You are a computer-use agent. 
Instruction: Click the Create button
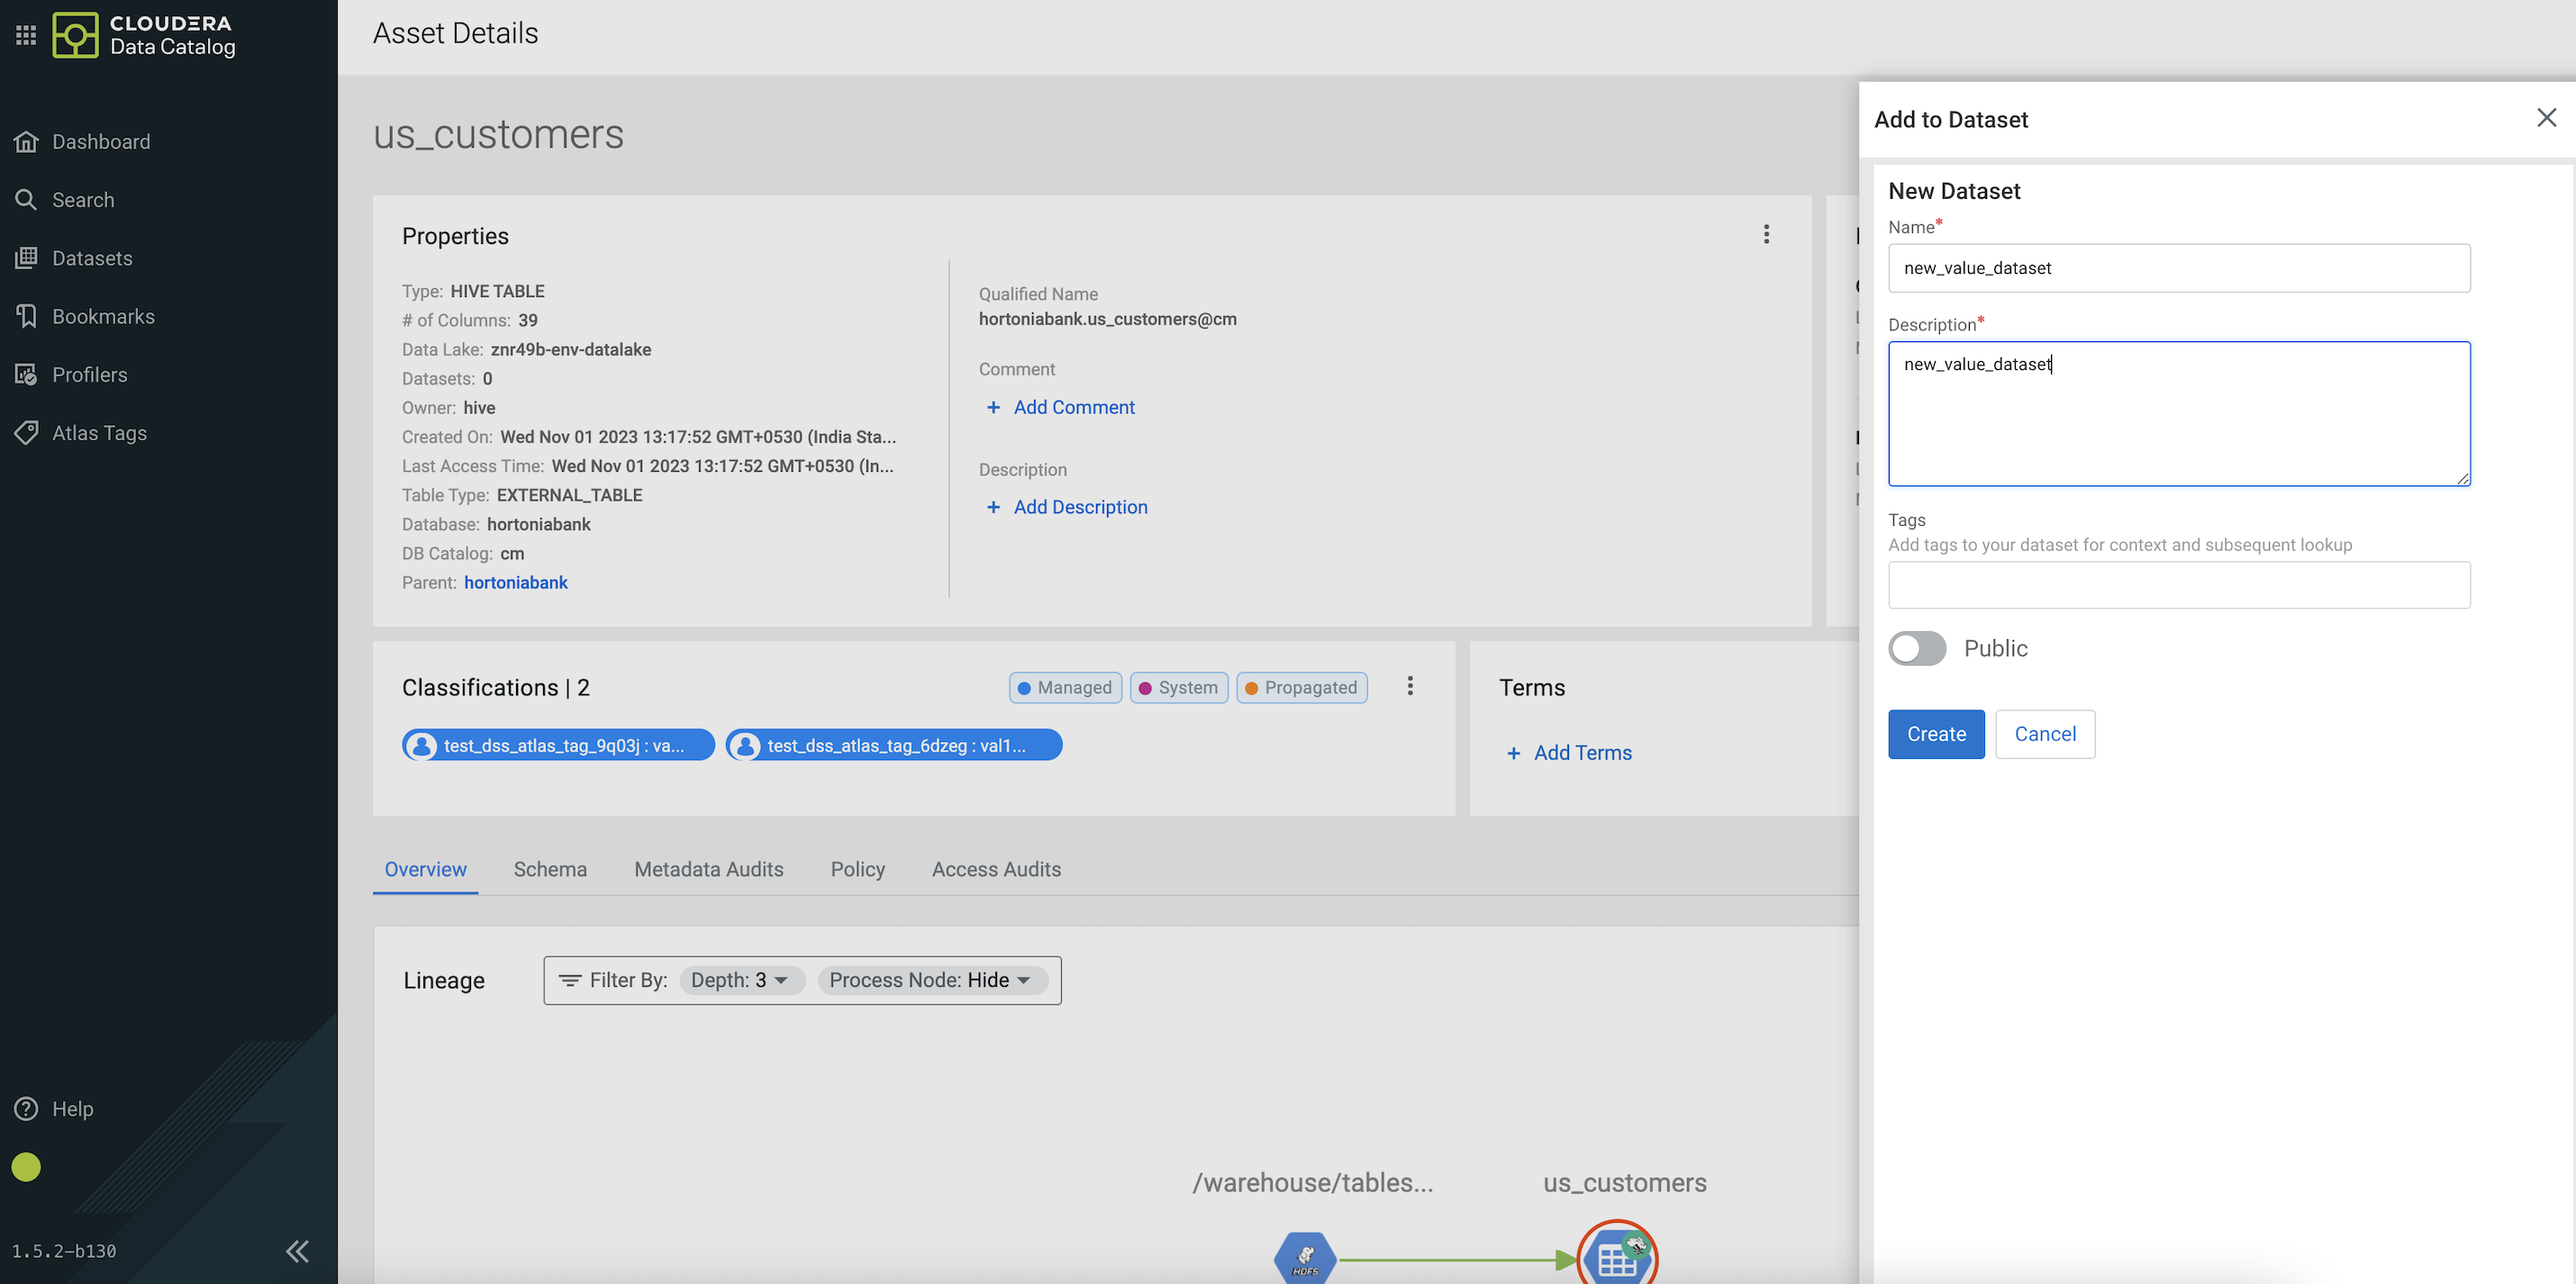pos(1935,734)
